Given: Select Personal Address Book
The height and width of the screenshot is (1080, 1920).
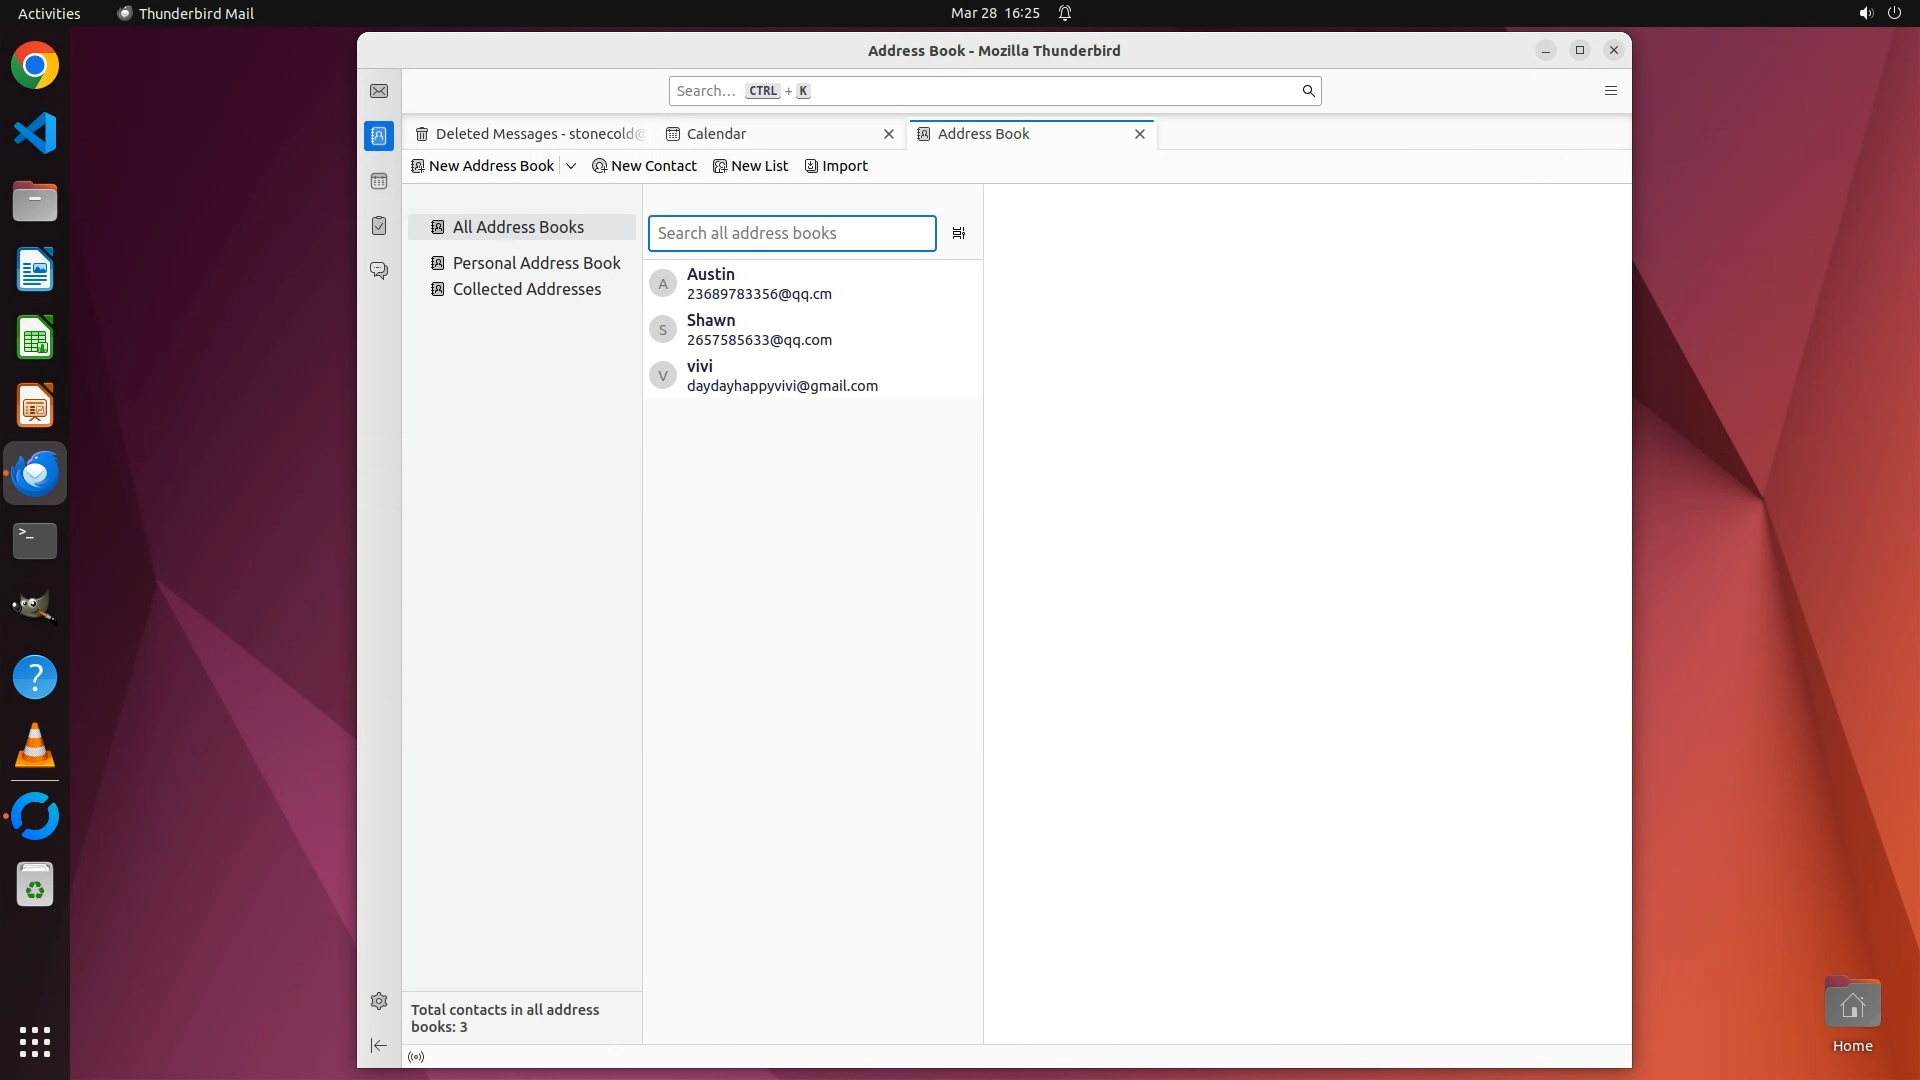Looking at the screenshot, I should (x=536, y=263).
